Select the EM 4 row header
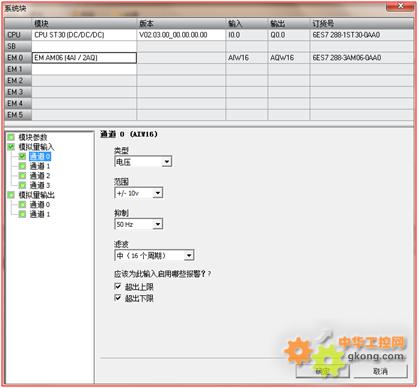 (x=18, y=103)
